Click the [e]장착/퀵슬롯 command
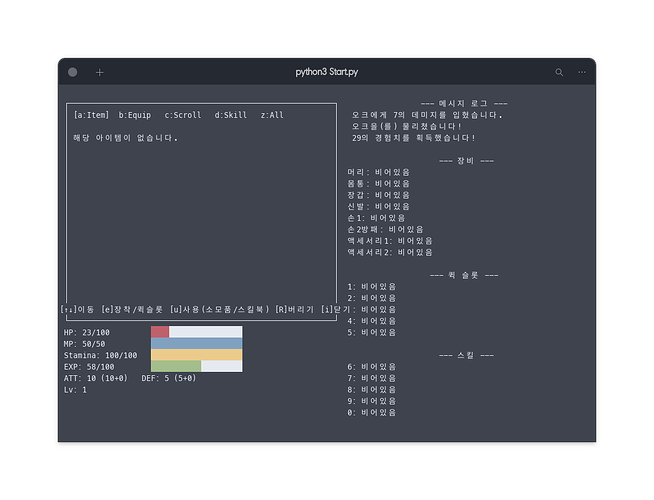The width and height of the screenshot is (654, 500). (x=132, y=309)
